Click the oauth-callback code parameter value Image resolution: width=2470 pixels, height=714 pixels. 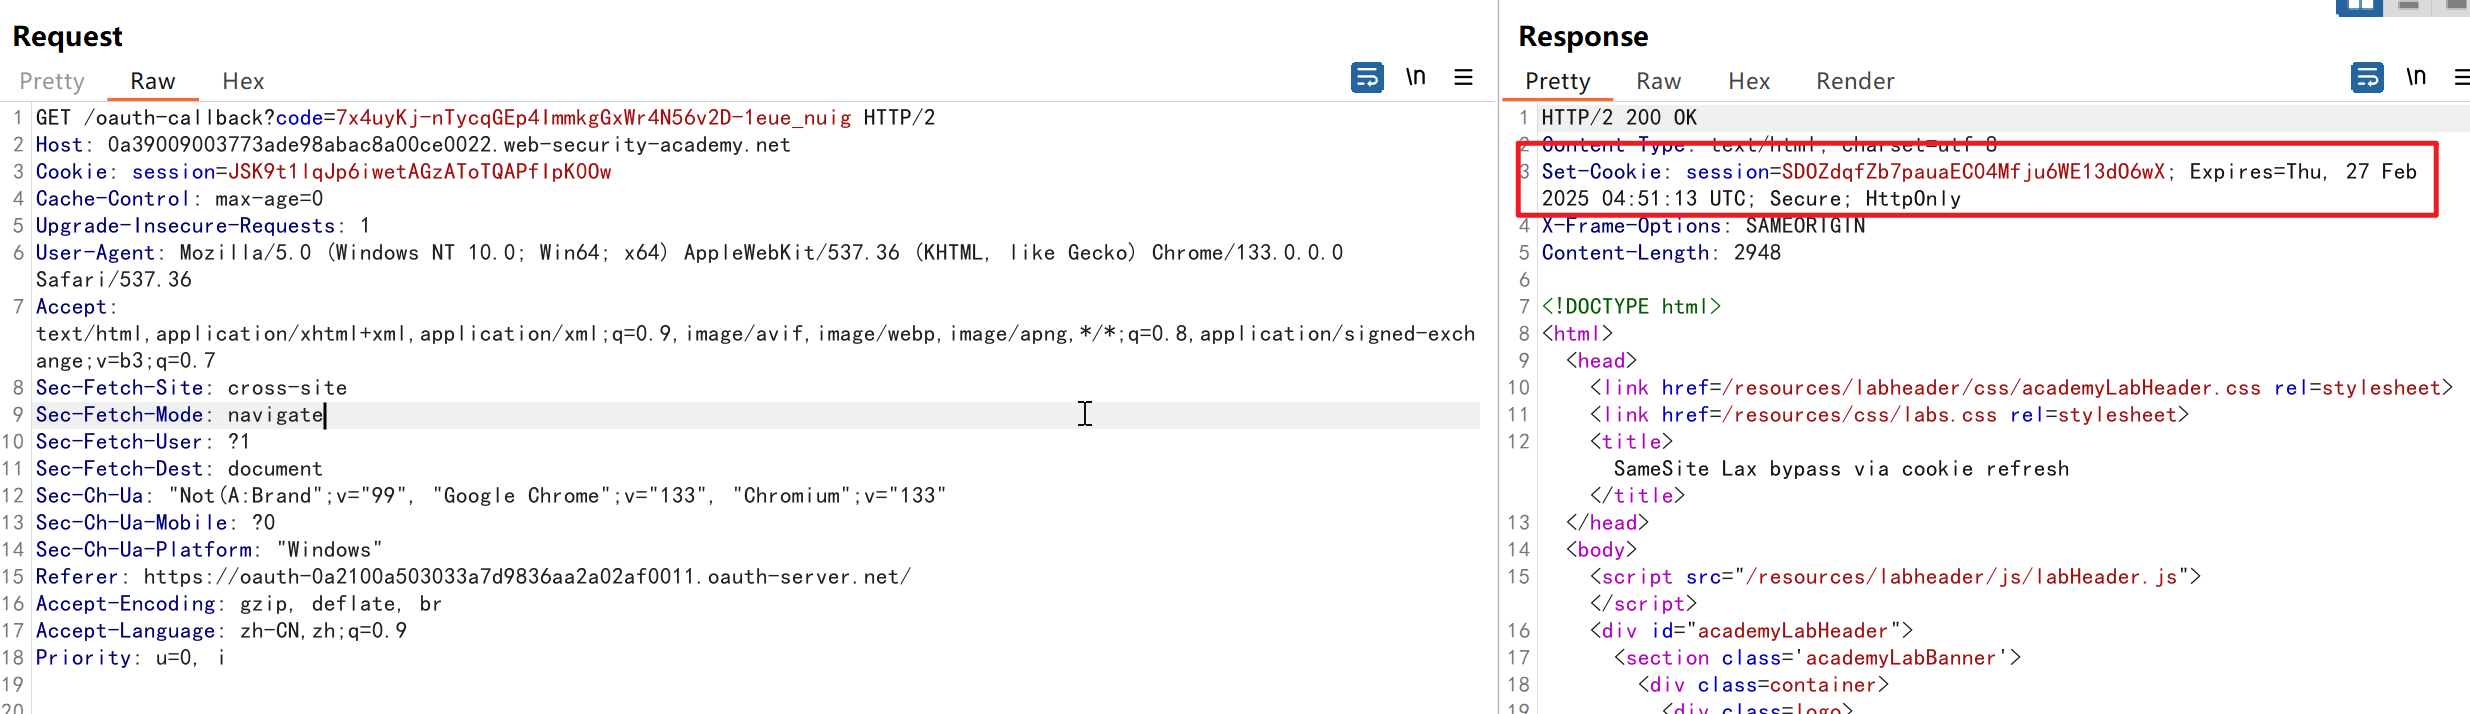tap(593, 118)
